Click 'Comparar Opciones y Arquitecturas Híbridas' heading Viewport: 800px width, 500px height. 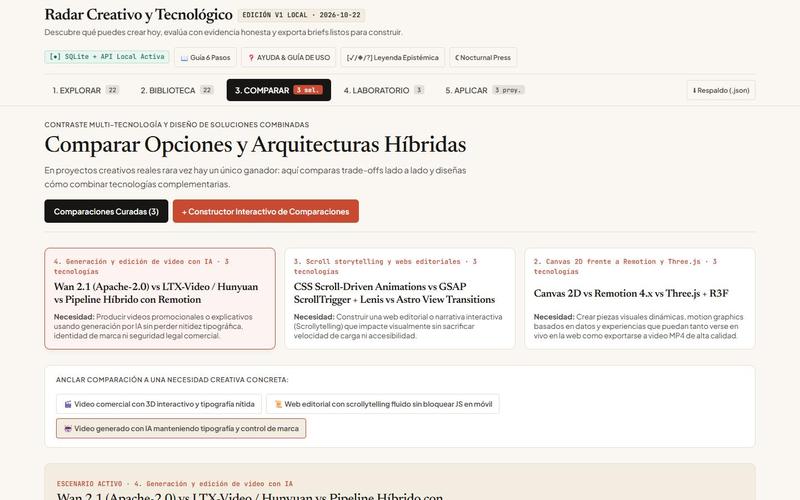tap(255, 144)
